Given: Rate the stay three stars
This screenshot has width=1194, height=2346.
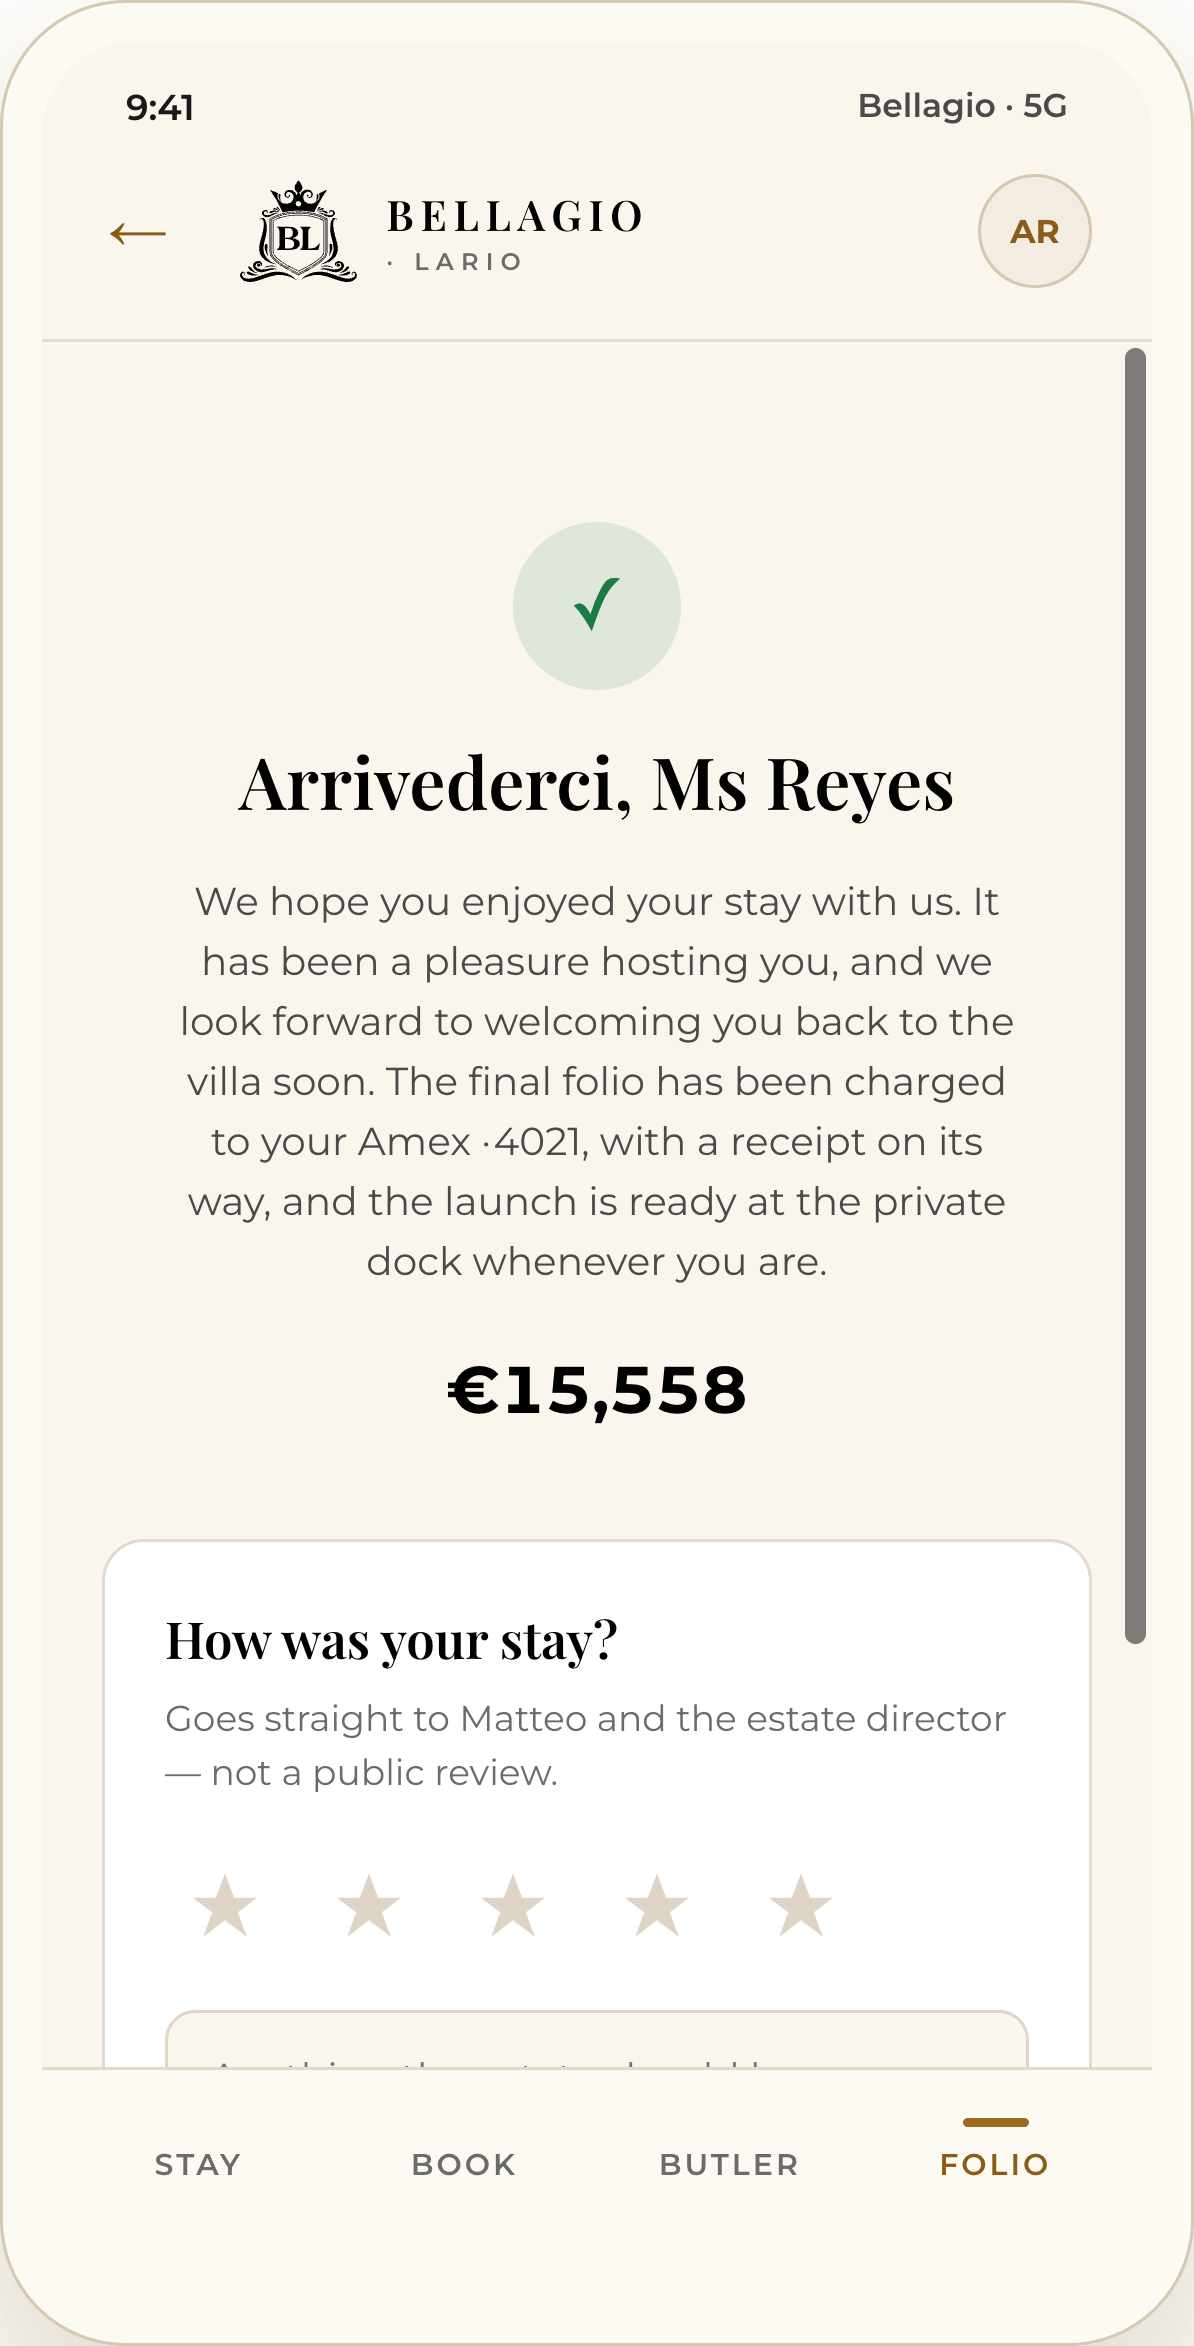Looking at the screenshot, I should click(x=513, y=1906).
